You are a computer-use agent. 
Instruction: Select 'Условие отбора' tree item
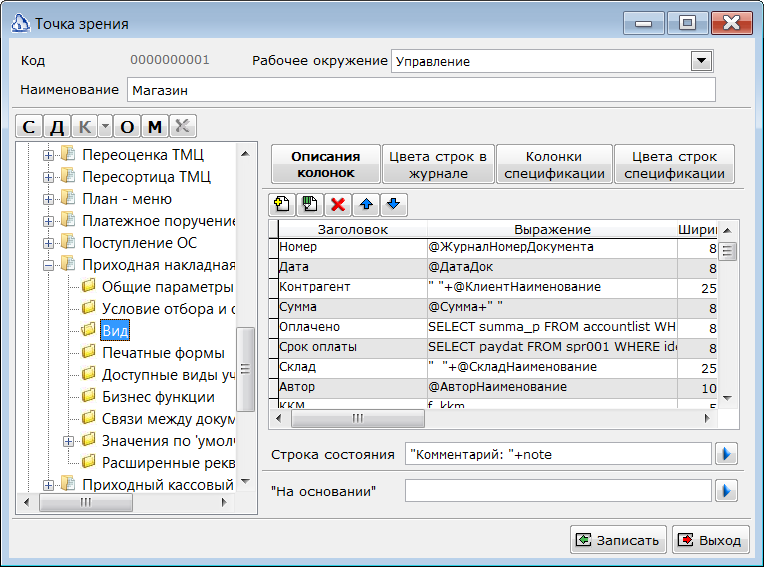(169, 309)
